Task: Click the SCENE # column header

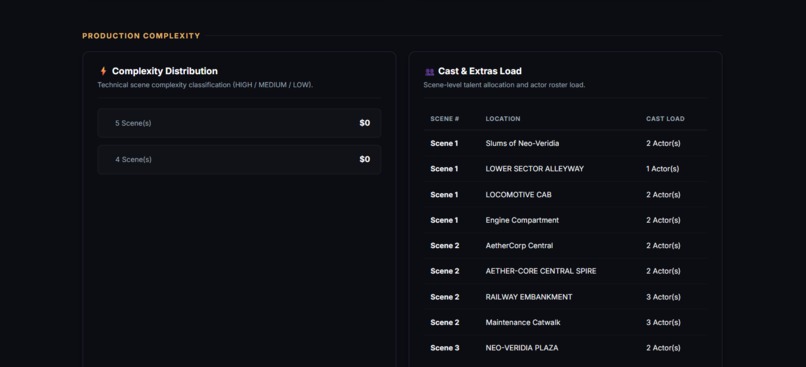Action: (445, 119)
